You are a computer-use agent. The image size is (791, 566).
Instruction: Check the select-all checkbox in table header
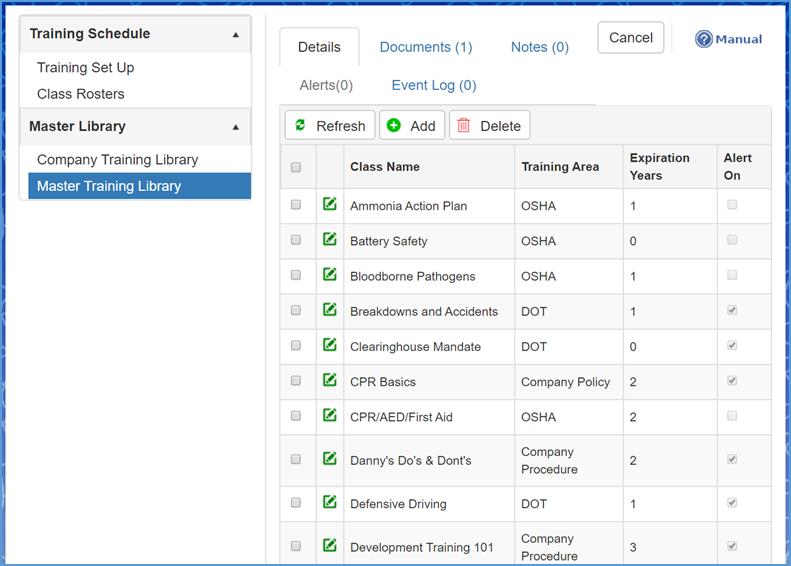point(296,167)
